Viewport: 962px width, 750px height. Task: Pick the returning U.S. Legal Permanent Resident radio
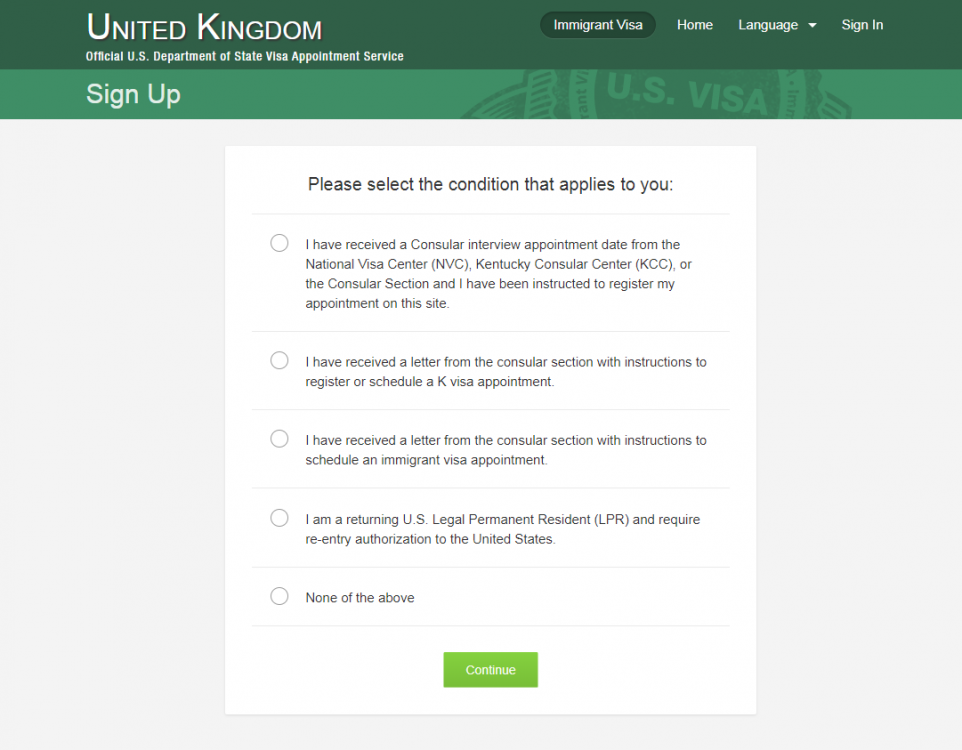[x=279, y=518]
